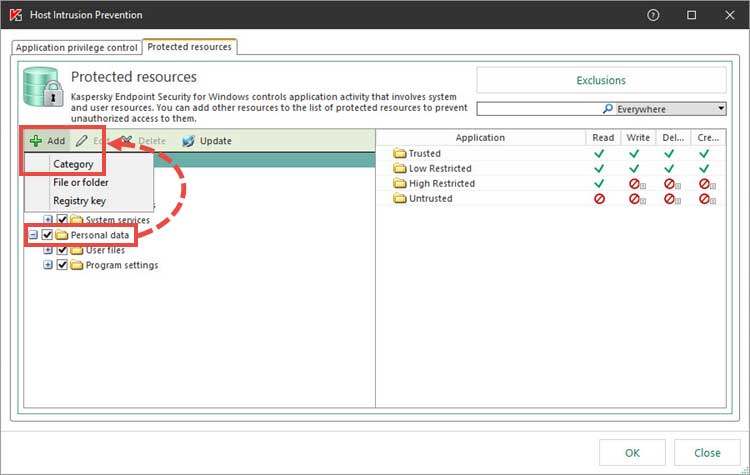Uncheck the Personal data checkbox
The height and width of the screenshot is (475, 750).
tap(47, 235)
